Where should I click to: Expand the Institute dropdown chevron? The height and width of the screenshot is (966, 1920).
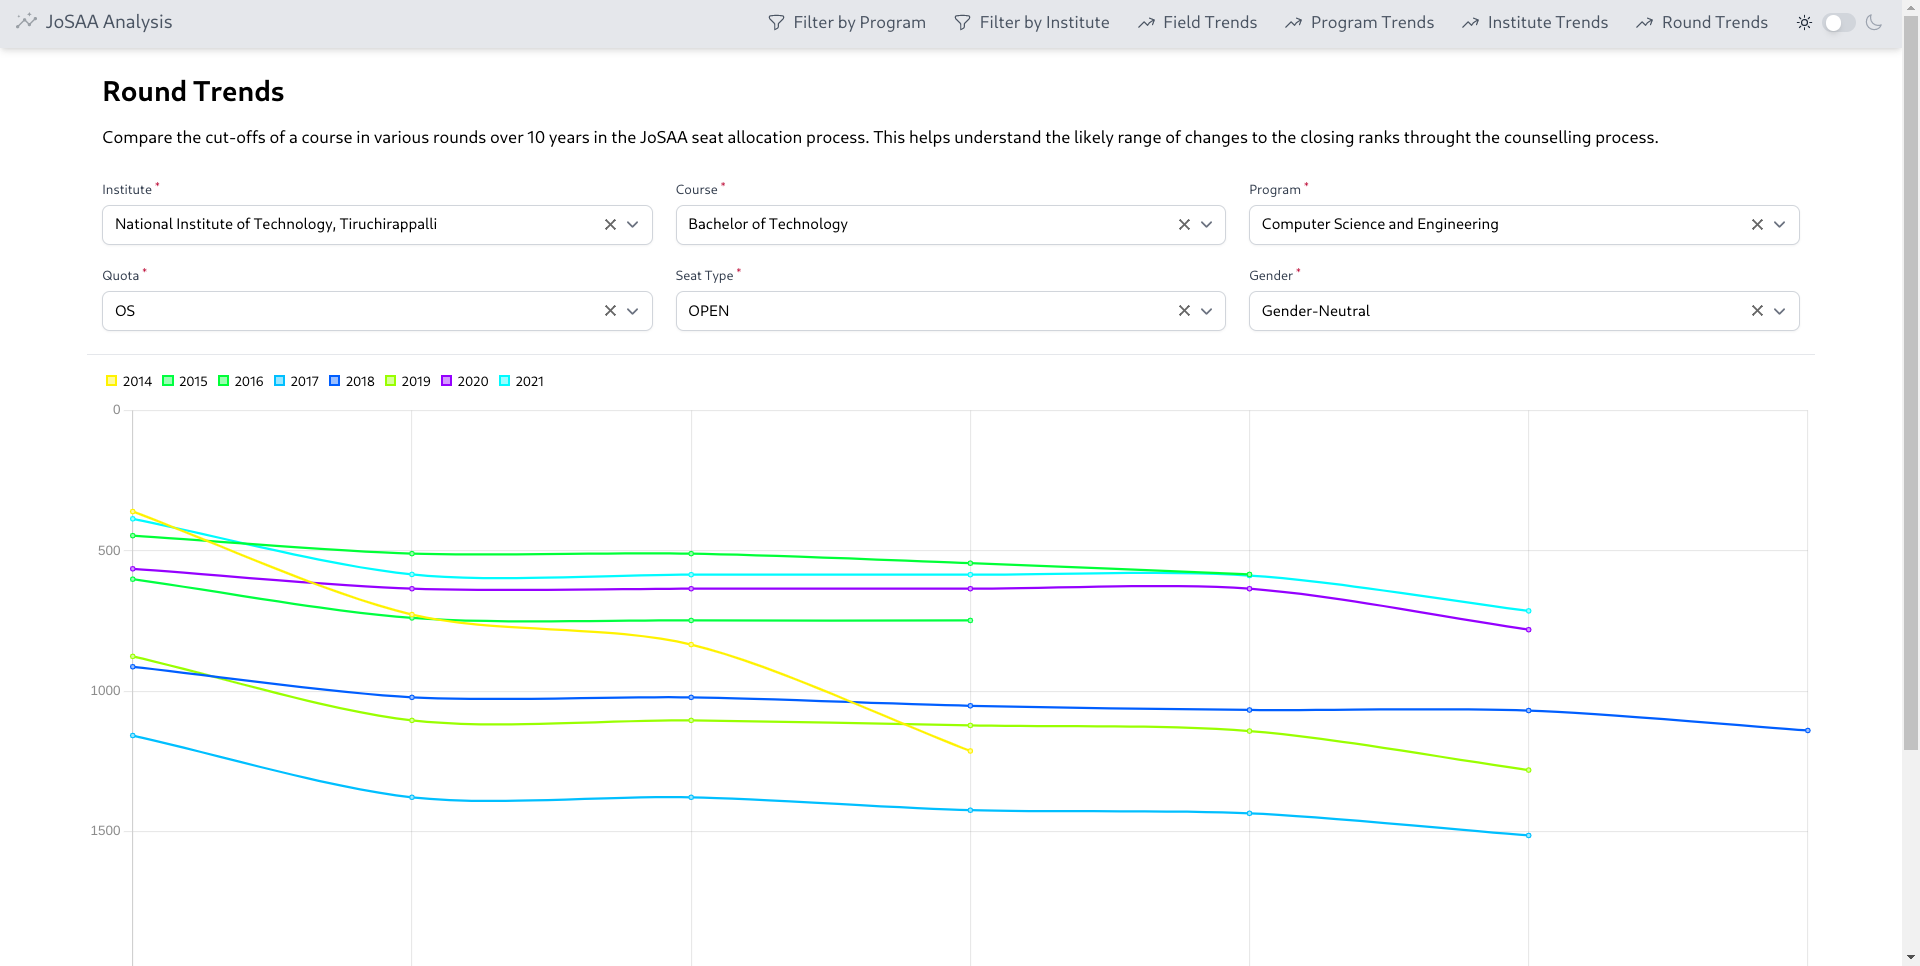[633, 225]
